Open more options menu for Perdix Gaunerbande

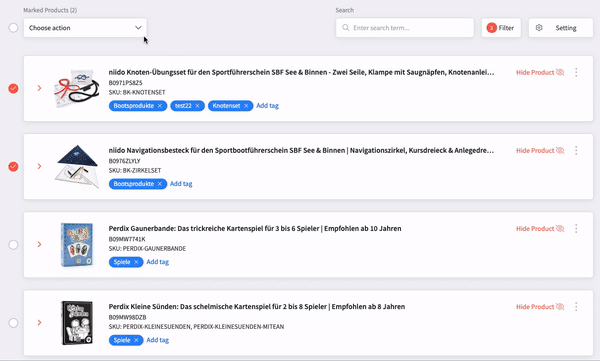[576, 229]
